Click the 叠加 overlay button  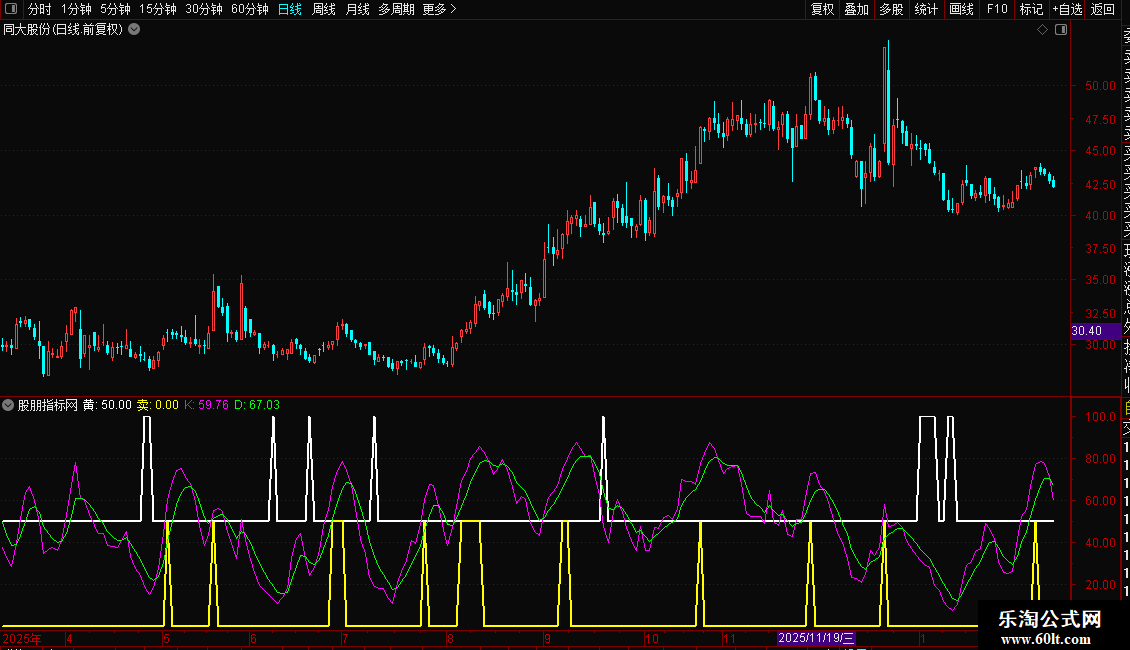click(857, 9)
